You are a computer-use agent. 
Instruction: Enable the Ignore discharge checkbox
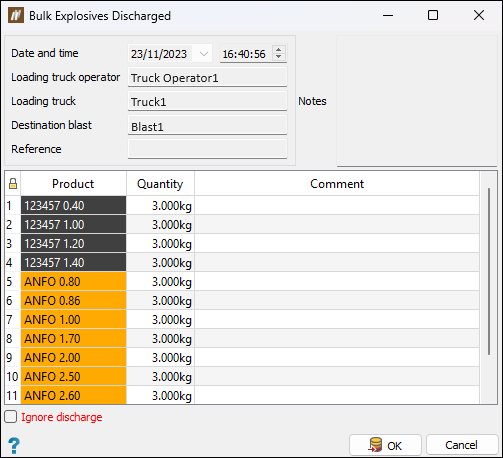pos(11,417)
